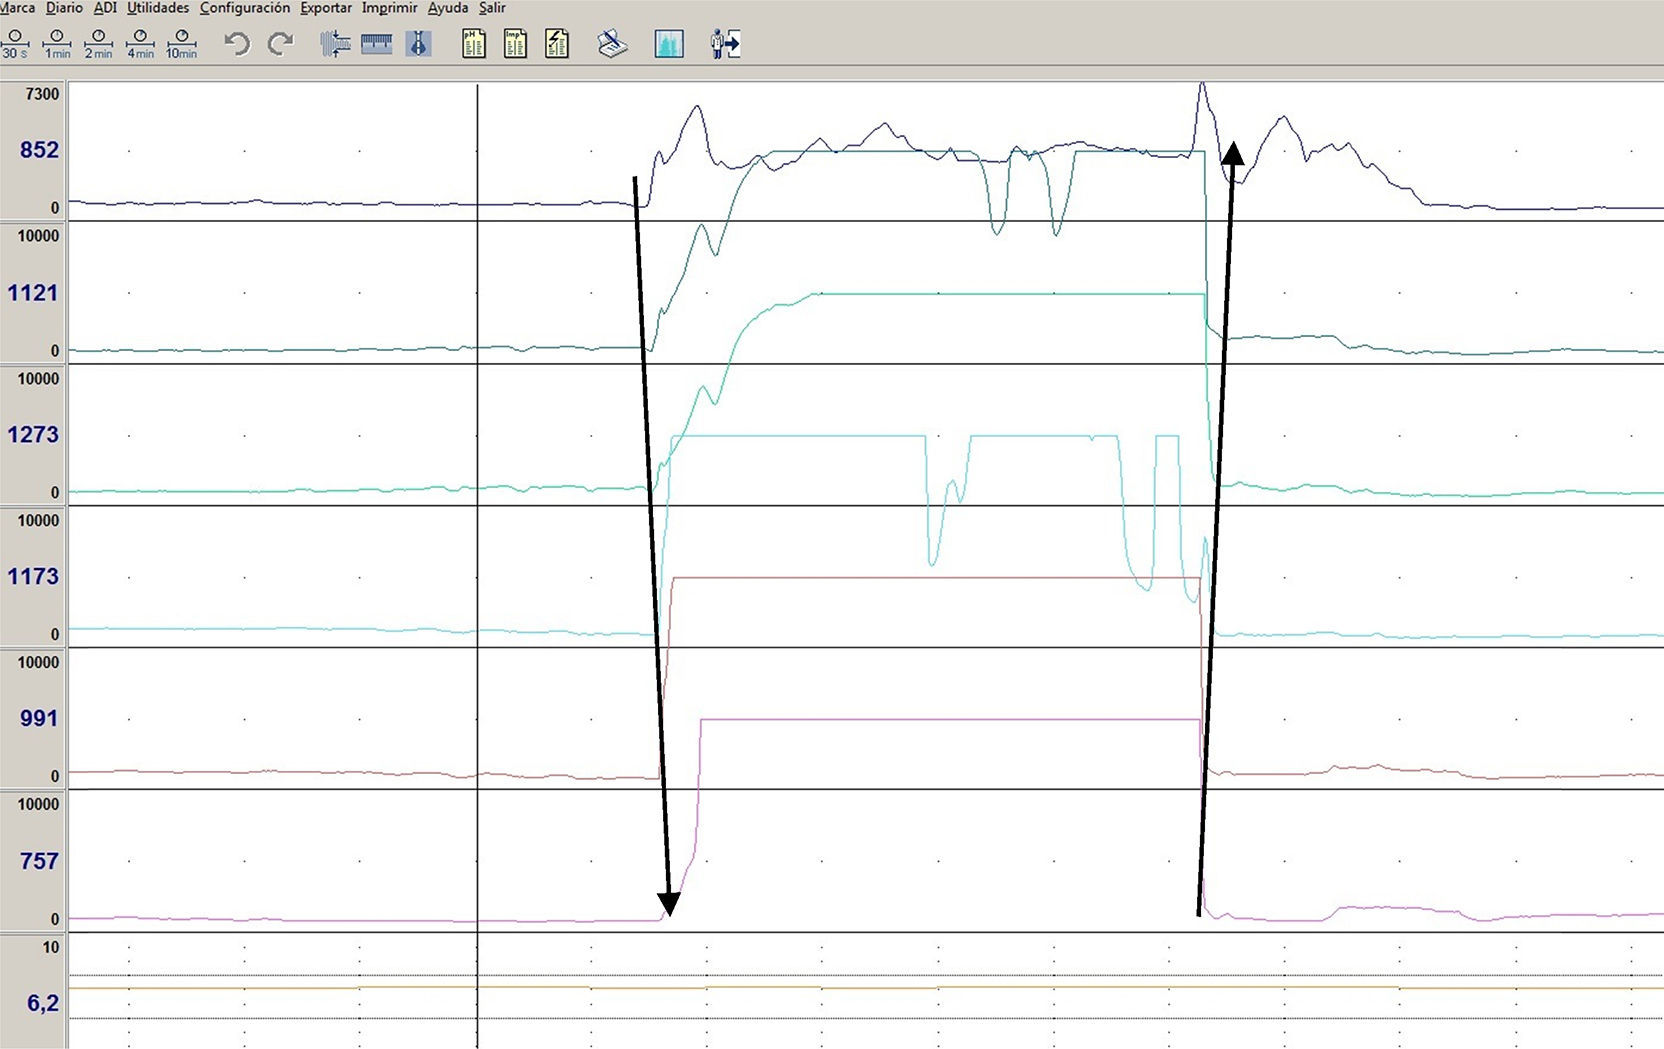The height and width of the screenshot is (1049, 1664).
Task: Open the Imp impedance report icon
Action: pos(515,44)
